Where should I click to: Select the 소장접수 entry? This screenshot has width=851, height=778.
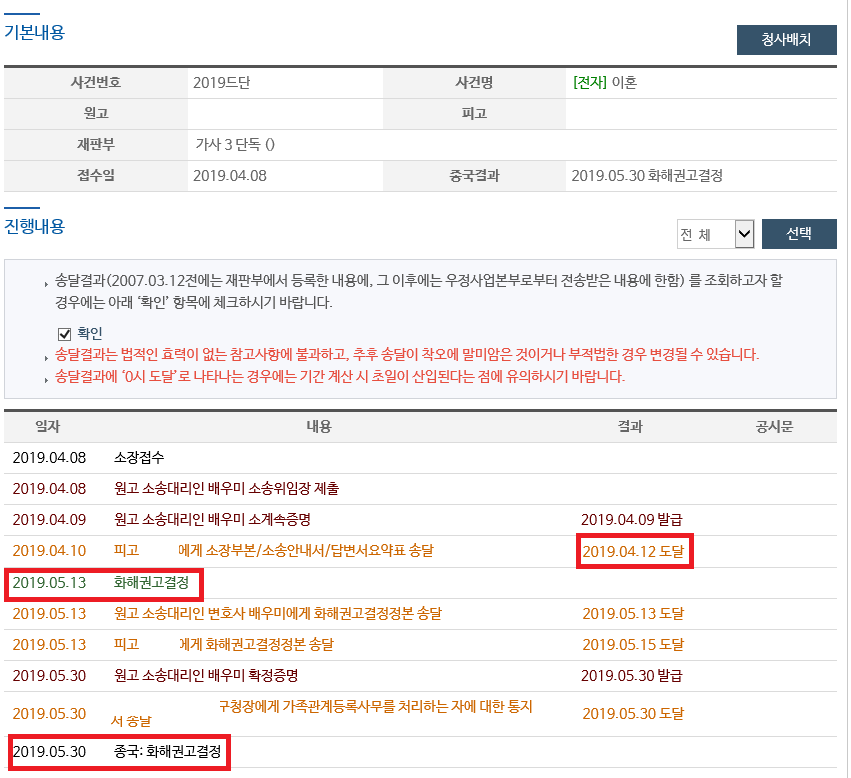(x=139, y=458)
